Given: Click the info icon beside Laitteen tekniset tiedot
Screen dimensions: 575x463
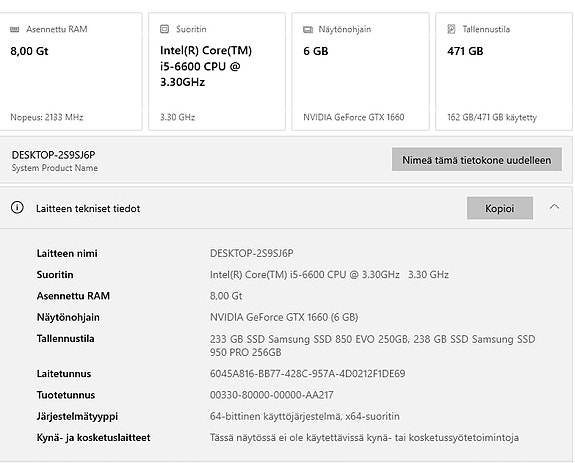Looking at the screenshot, I should pyautogui.click(x=17, y=208).
